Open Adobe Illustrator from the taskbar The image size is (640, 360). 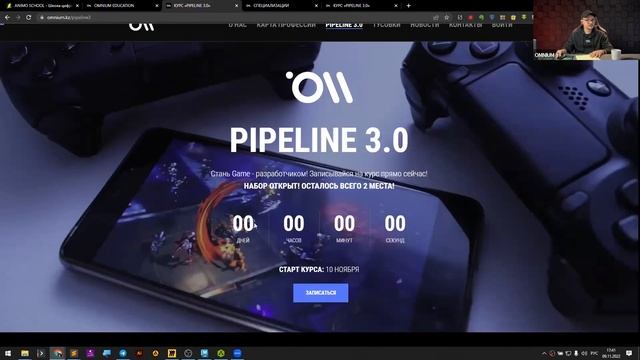coord(139,353)
